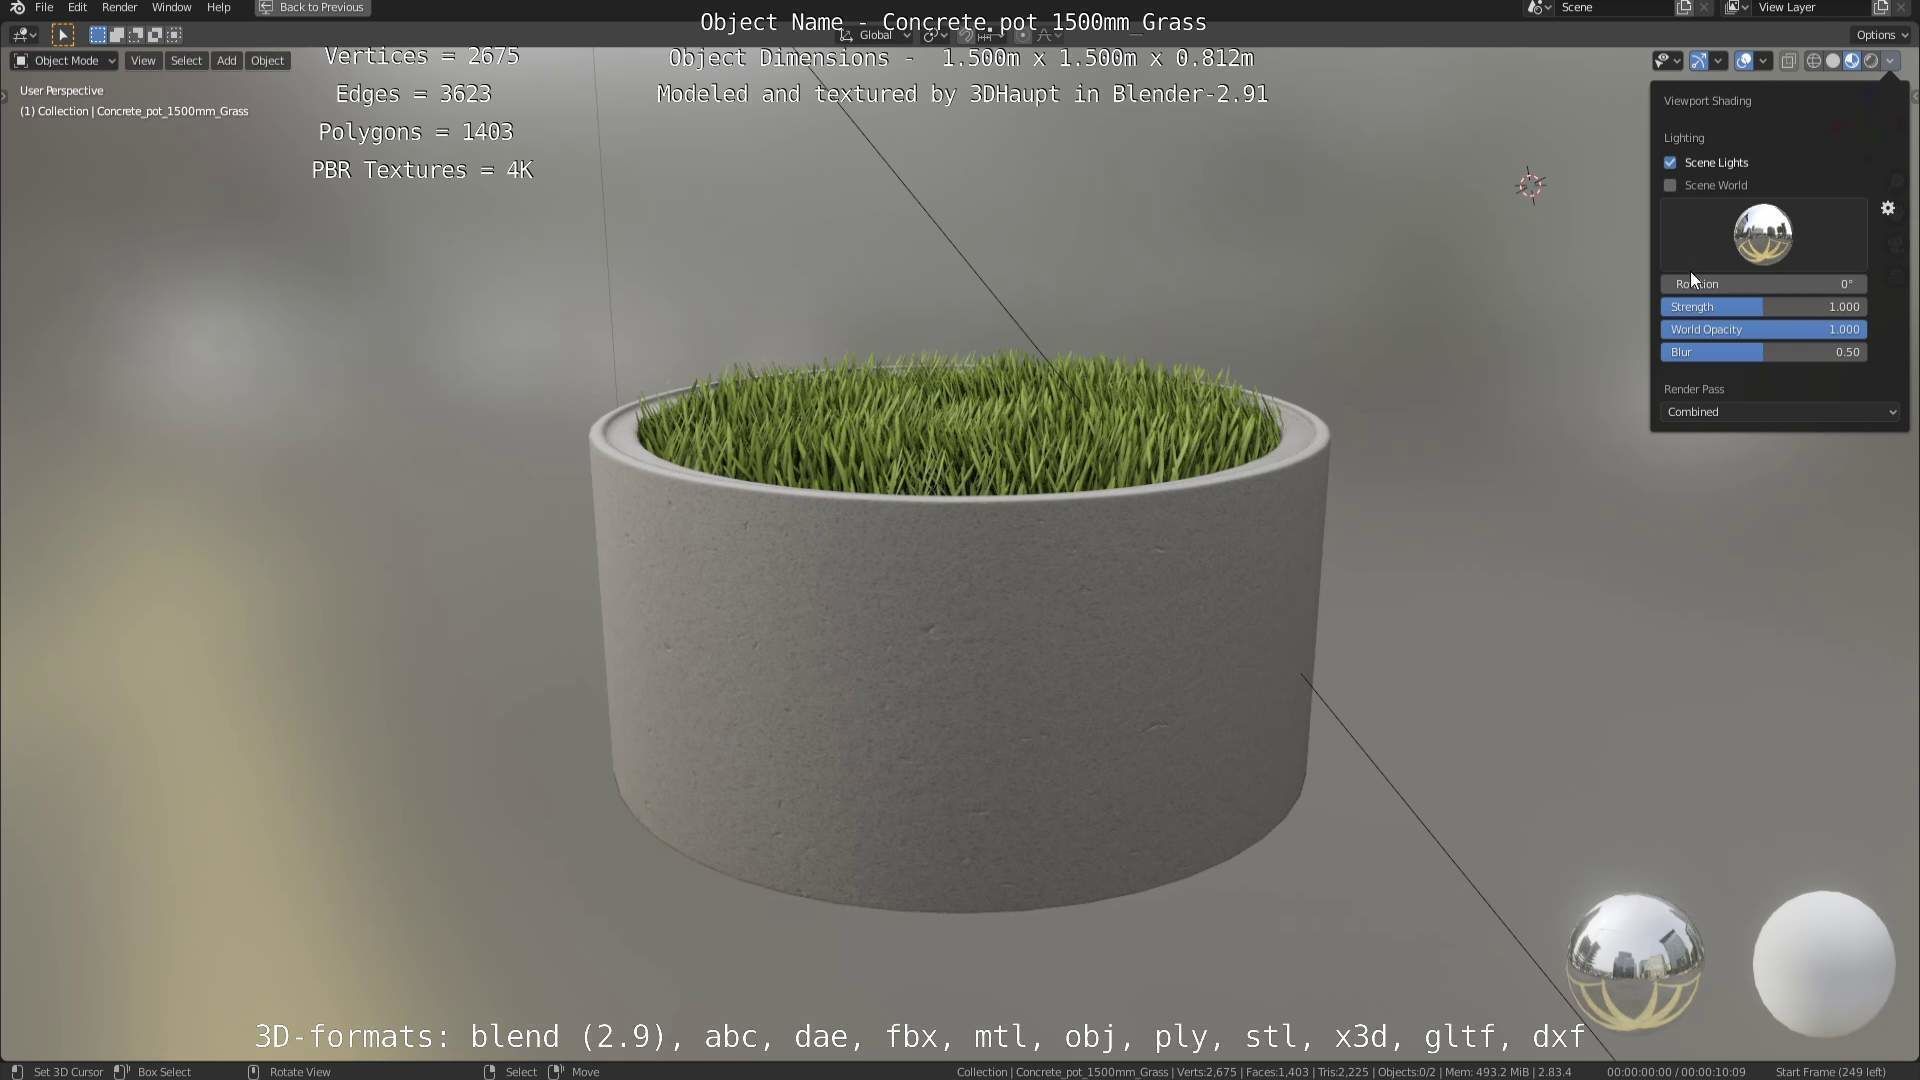Open the viewport View menu
Screen dimensions: 1920x1080
point(143,61)
